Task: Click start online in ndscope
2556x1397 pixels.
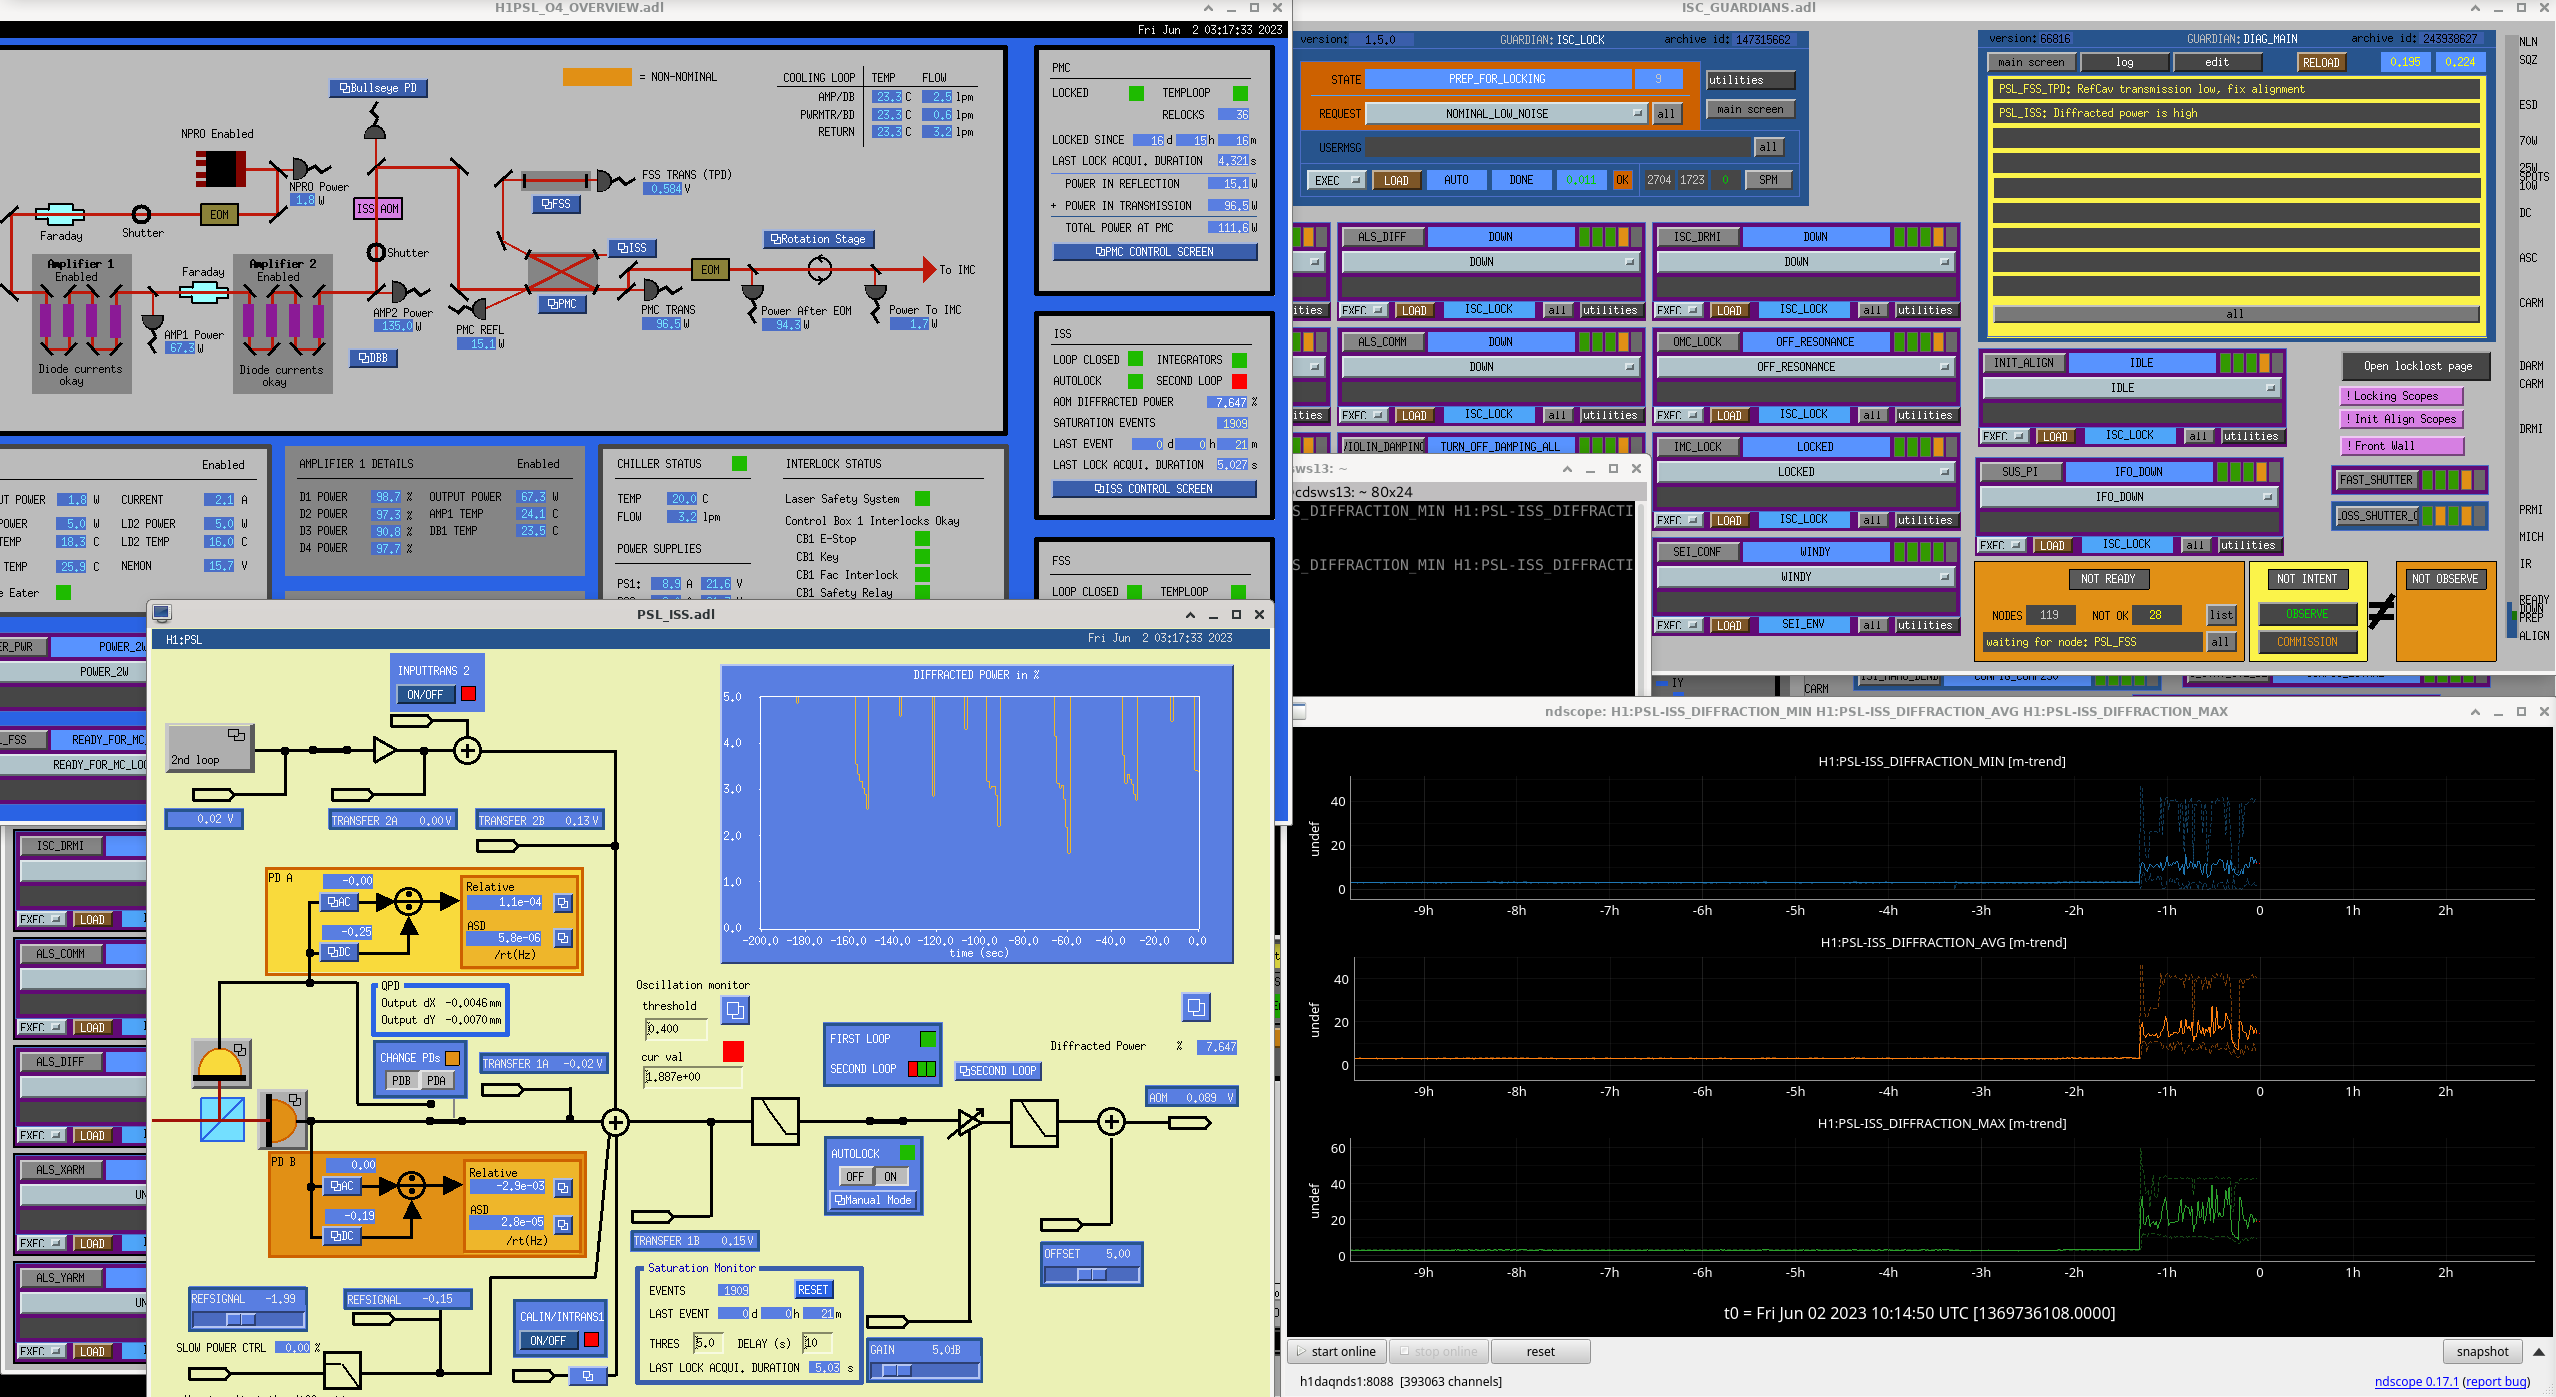Action: [1337, 1351]
